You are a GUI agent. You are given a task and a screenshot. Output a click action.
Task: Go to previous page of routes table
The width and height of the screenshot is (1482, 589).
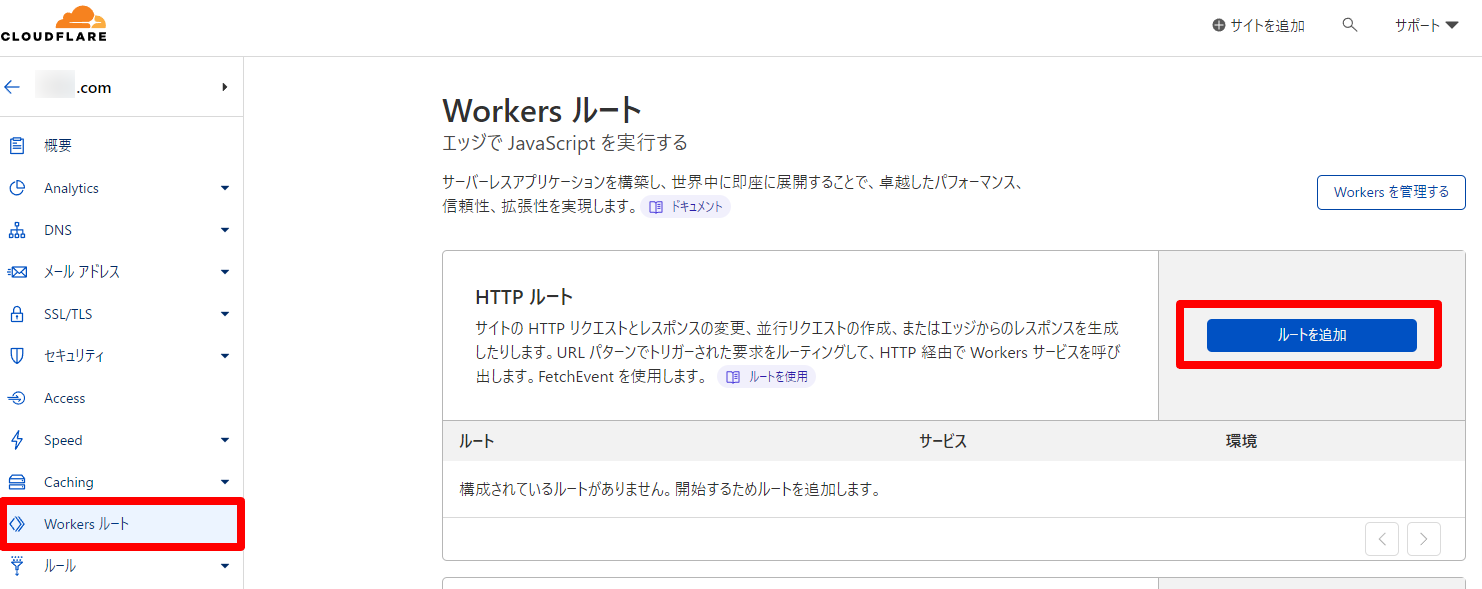pos(1382,539)
